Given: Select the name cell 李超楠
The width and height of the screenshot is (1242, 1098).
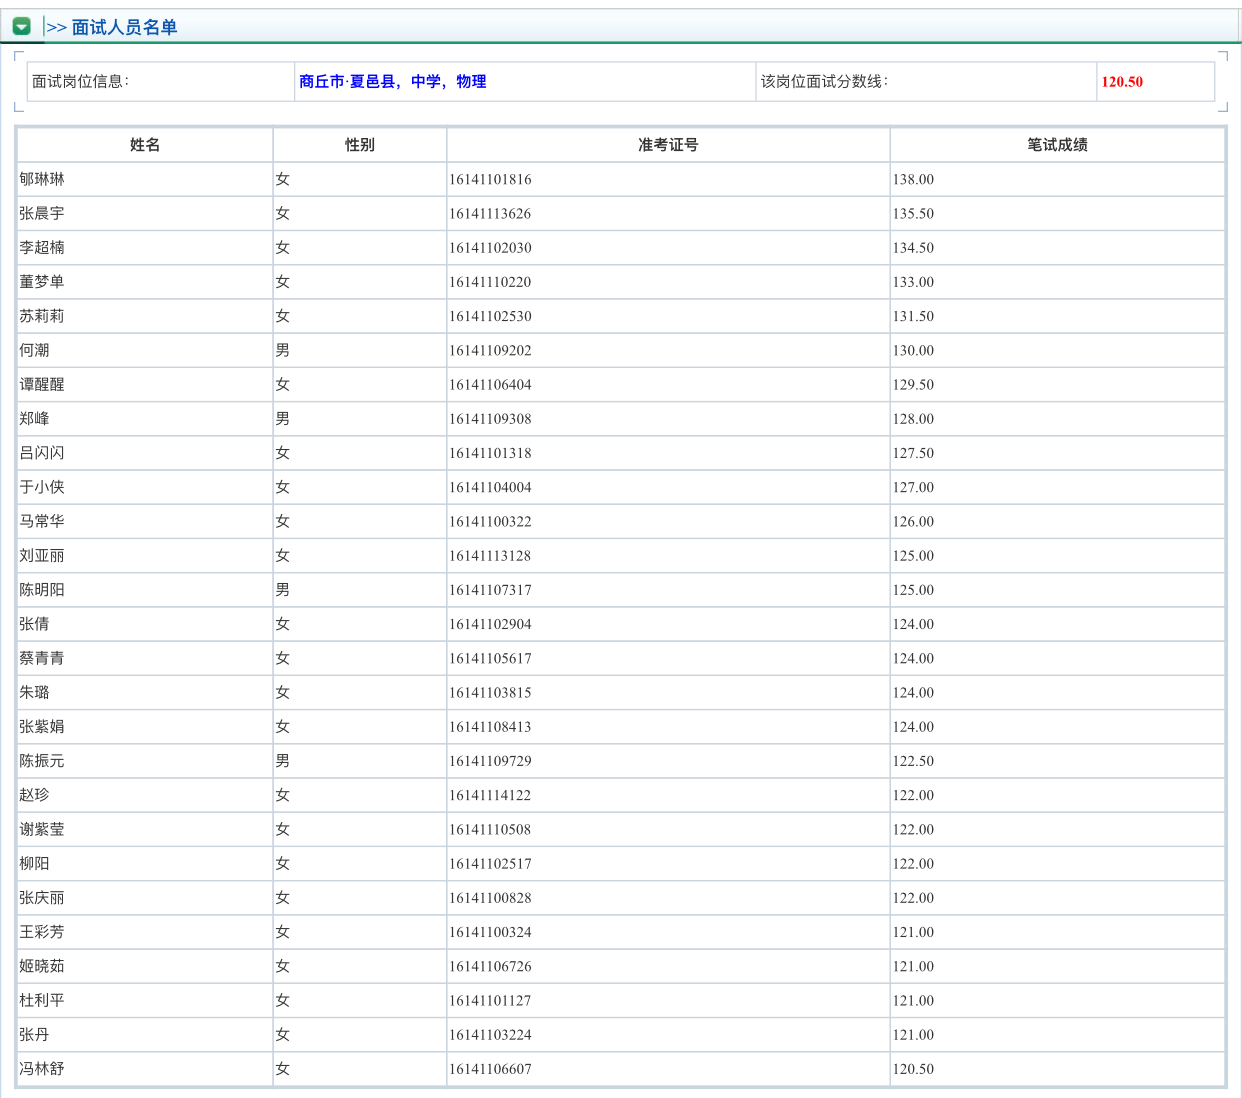Looking at the screenshot, I should [42, 248].
